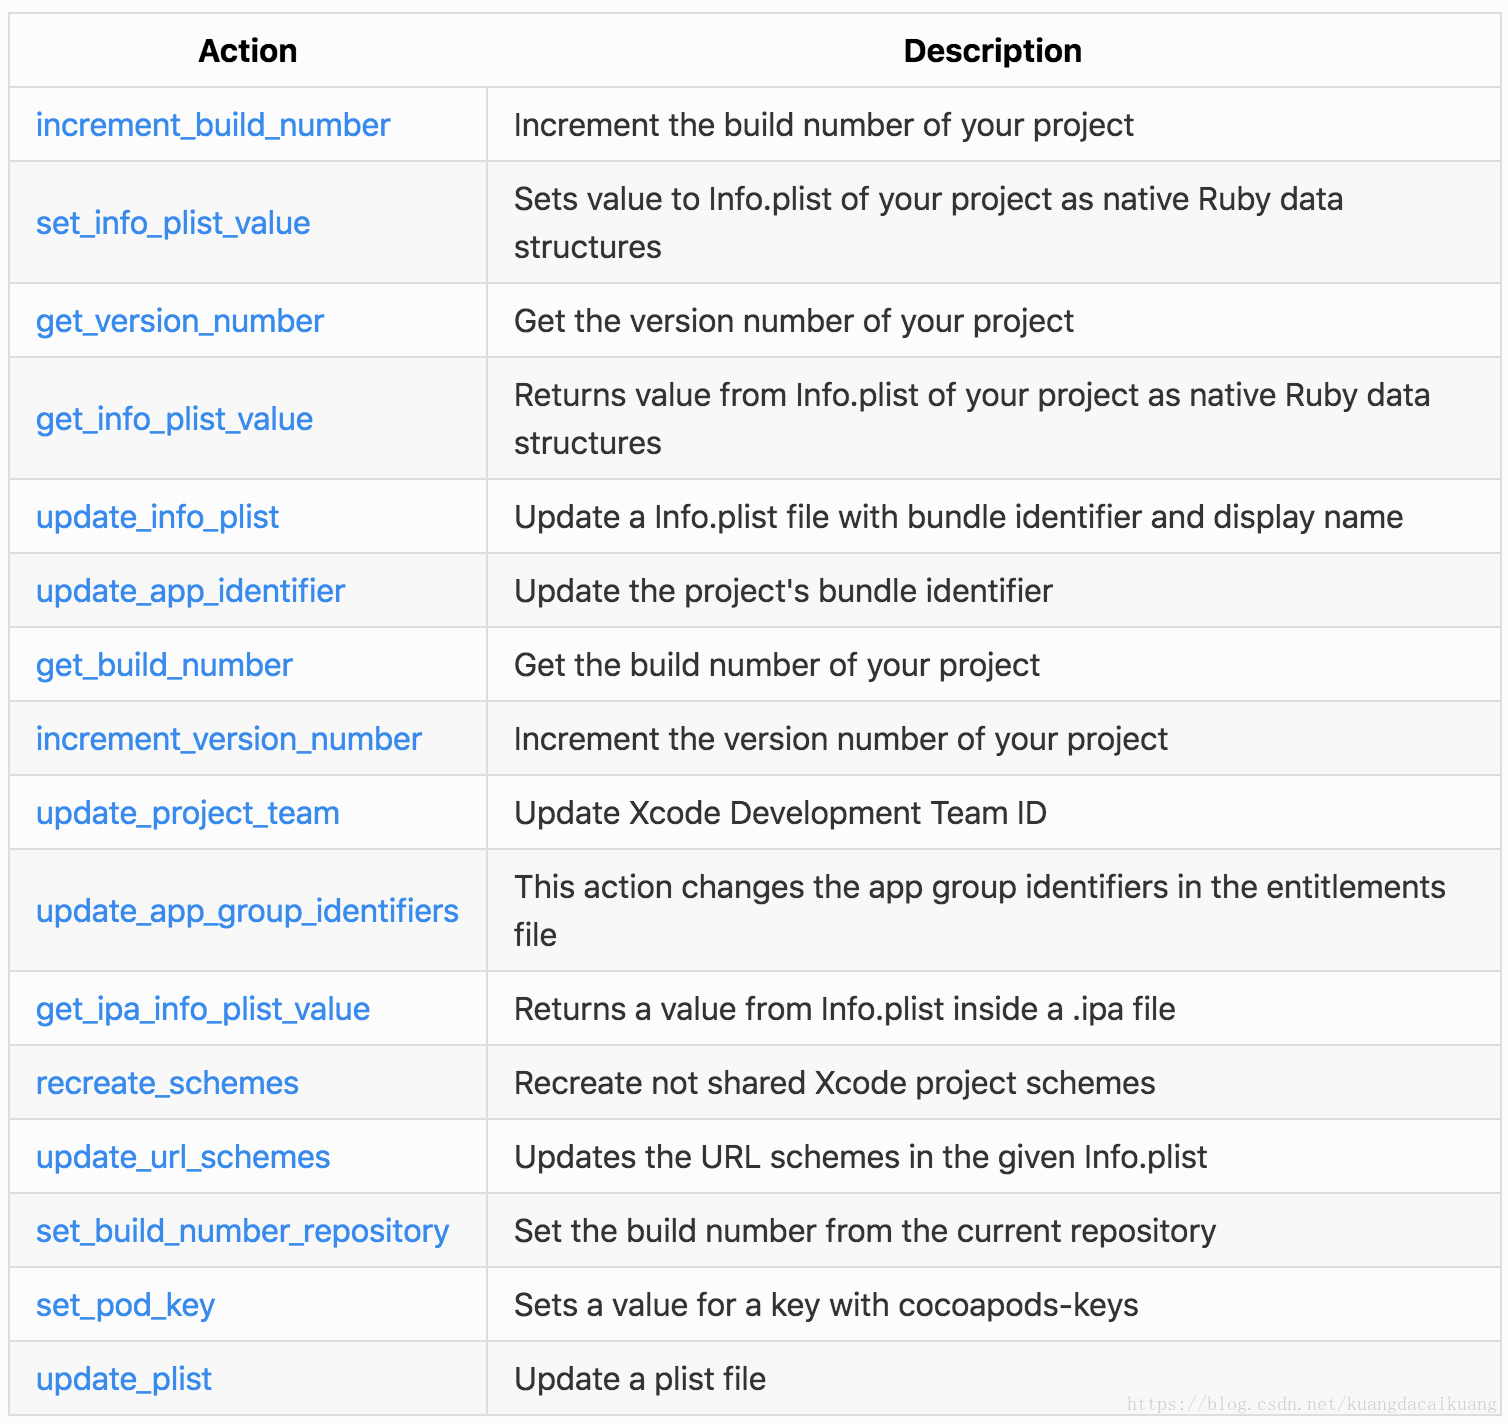
Task: Click the update_project_team link
Action: [188, 813]
